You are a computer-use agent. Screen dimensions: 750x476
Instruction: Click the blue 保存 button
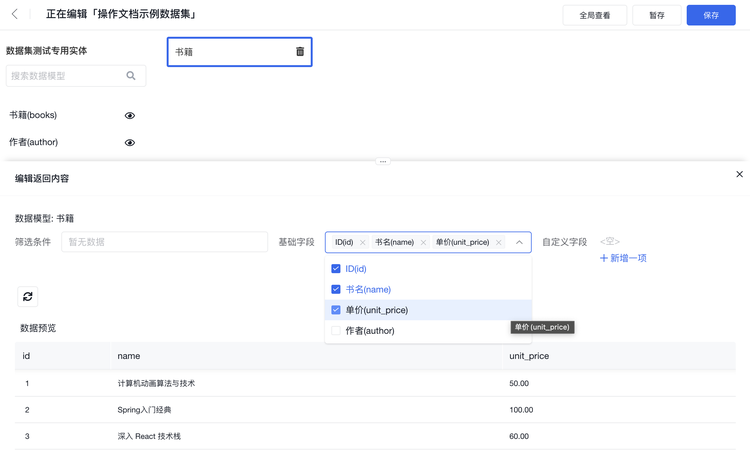pyautogui.click(x=711, y=15)
